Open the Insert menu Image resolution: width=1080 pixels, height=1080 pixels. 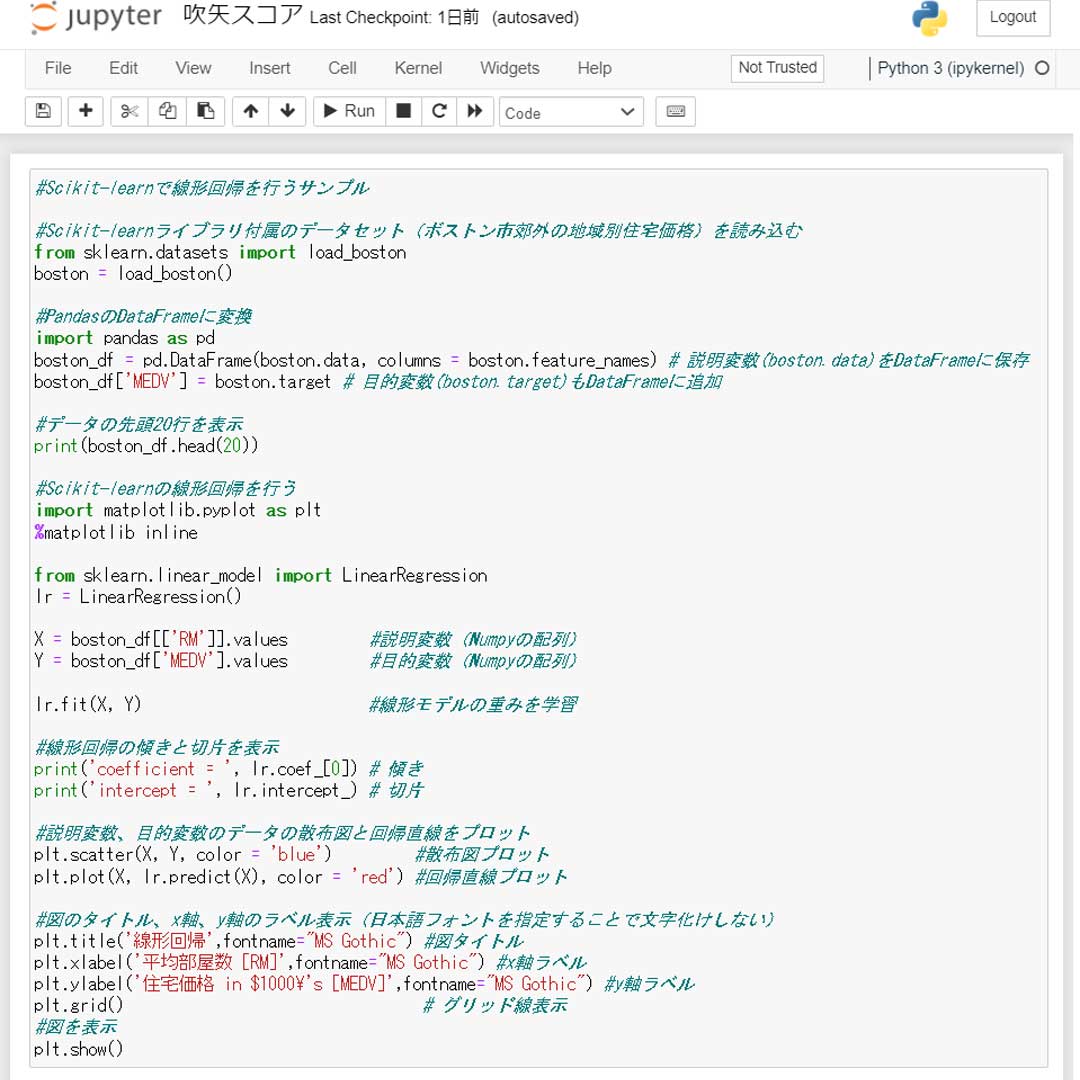tap(269, 68)
